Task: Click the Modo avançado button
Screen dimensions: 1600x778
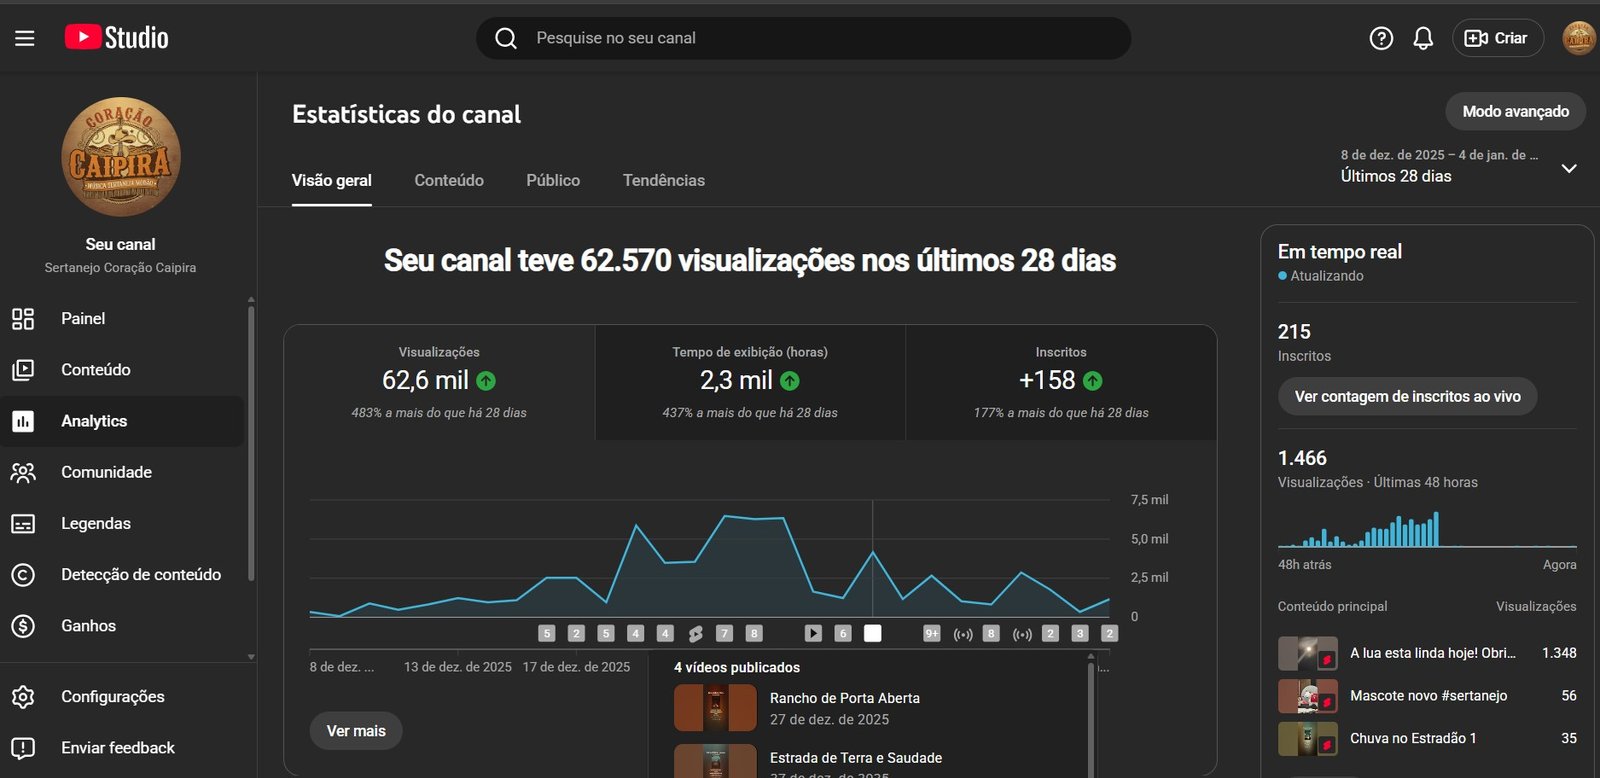Action: (x=1516, y=111)
